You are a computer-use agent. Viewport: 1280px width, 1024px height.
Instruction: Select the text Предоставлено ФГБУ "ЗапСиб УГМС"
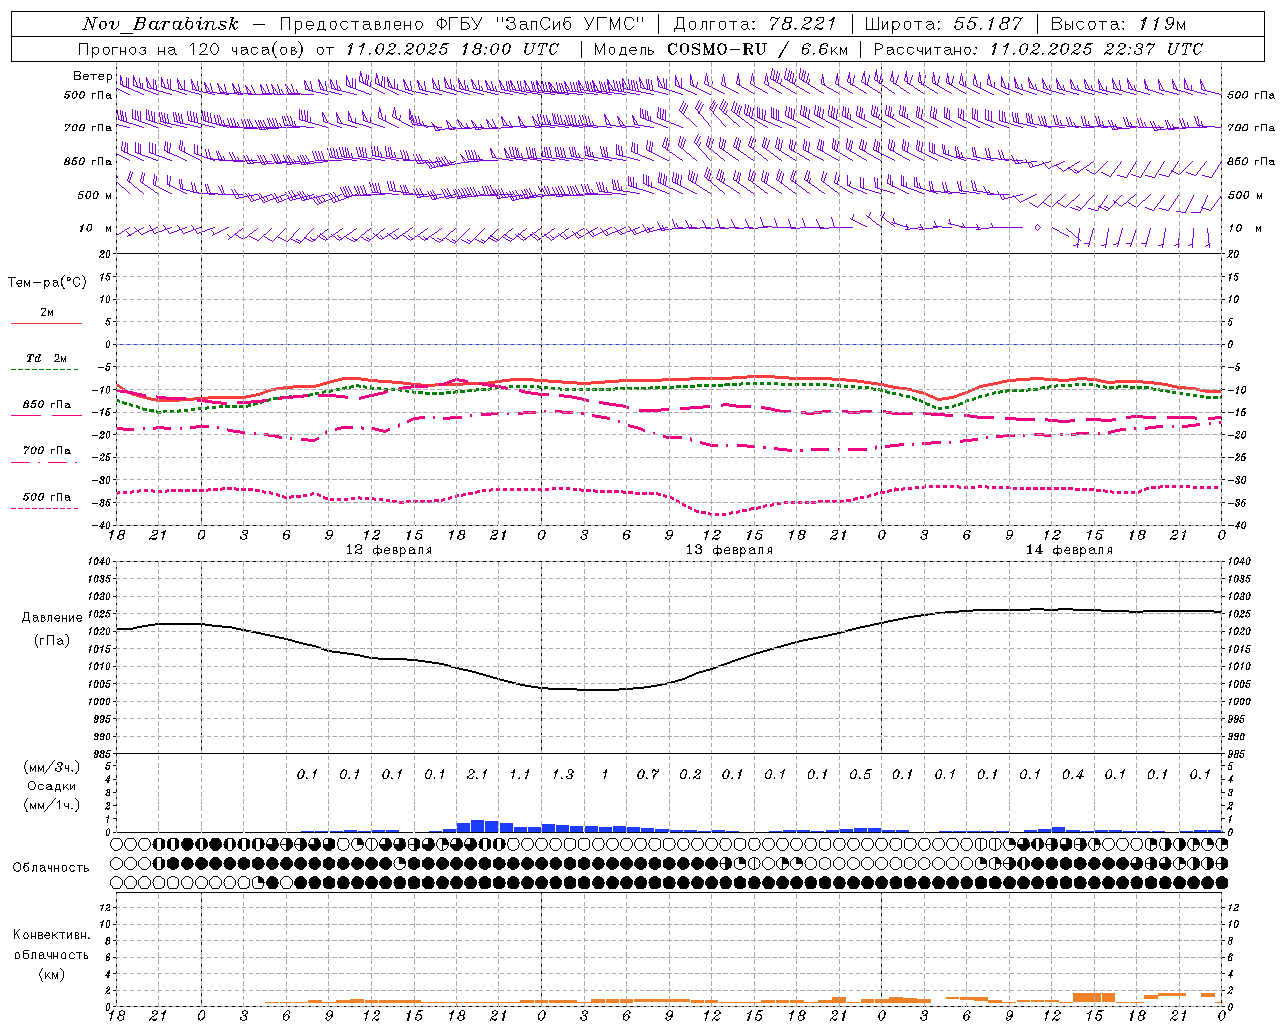pos(462,24)
